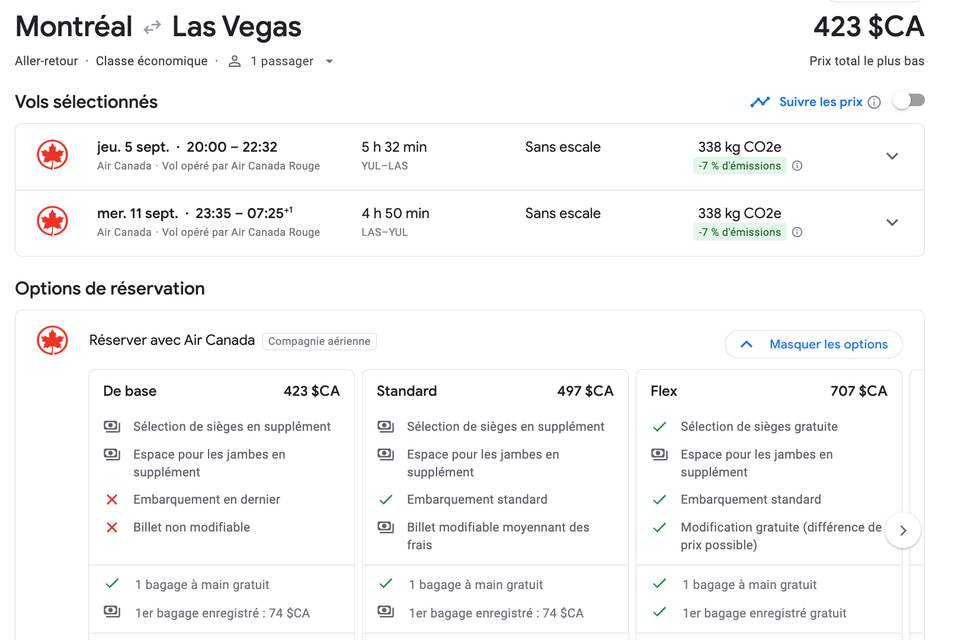This screenshot has height=640, width=980.
Task: Click the Air Canada logo on the outbound flight
Action: (x=51, y=156)
